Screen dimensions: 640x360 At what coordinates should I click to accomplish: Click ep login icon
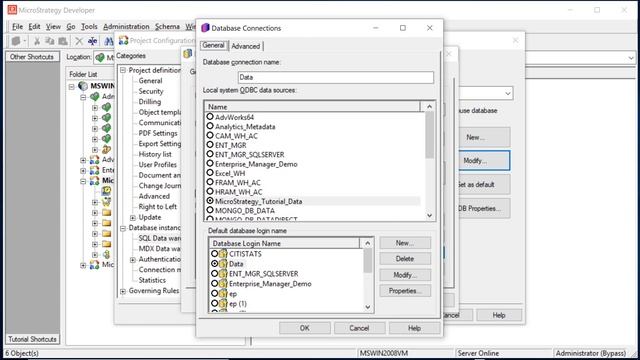(x=223, y=293)
